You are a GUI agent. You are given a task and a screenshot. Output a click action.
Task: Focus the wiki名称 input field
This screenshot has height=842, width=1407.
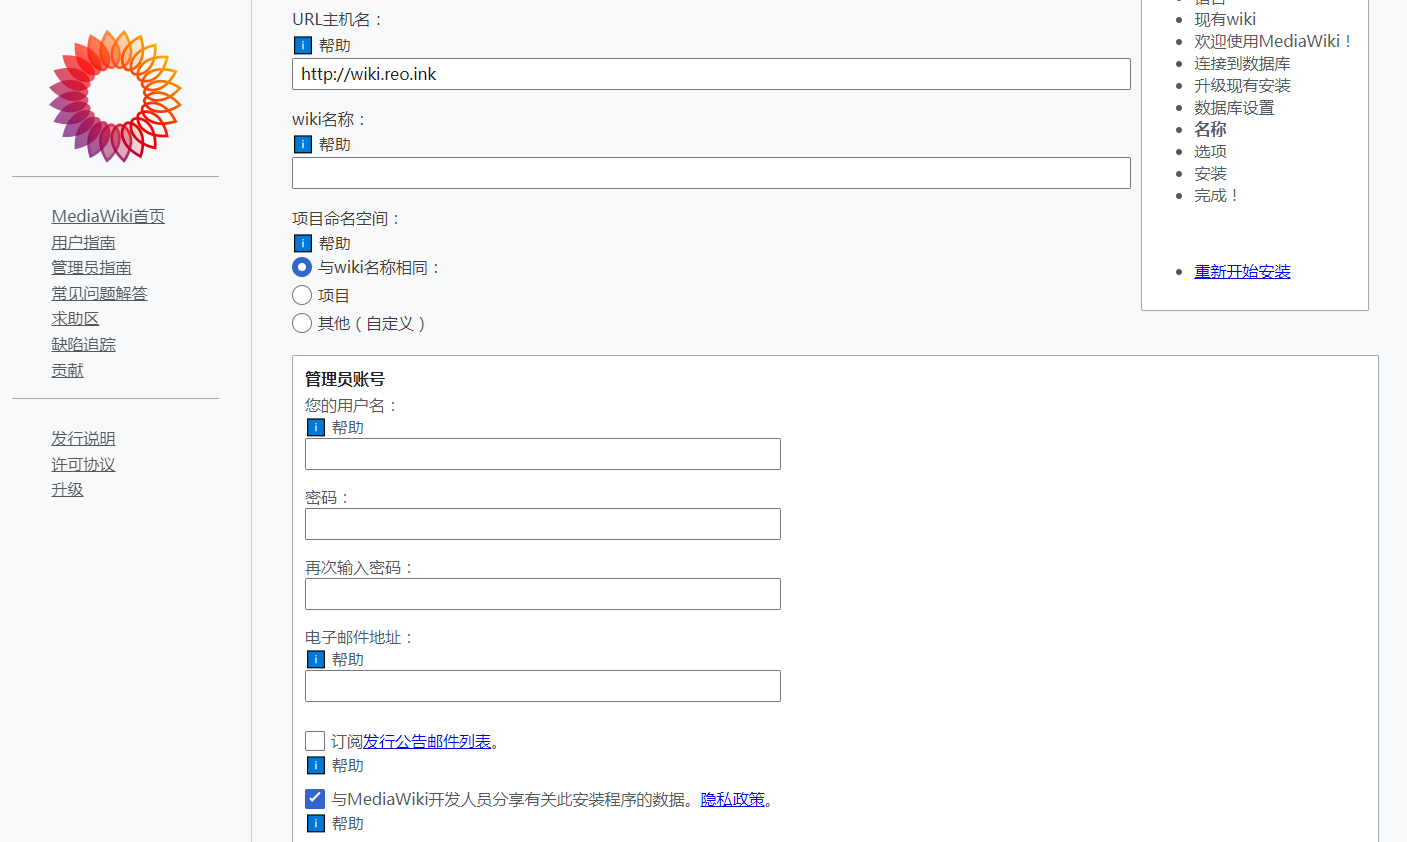coord(710,173)
